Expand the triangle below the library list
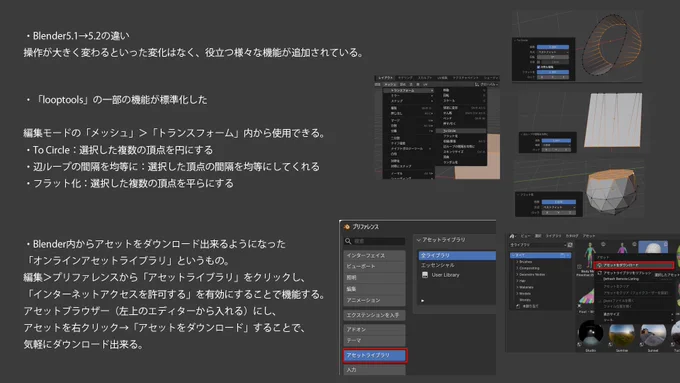 (x=422, y=300)
